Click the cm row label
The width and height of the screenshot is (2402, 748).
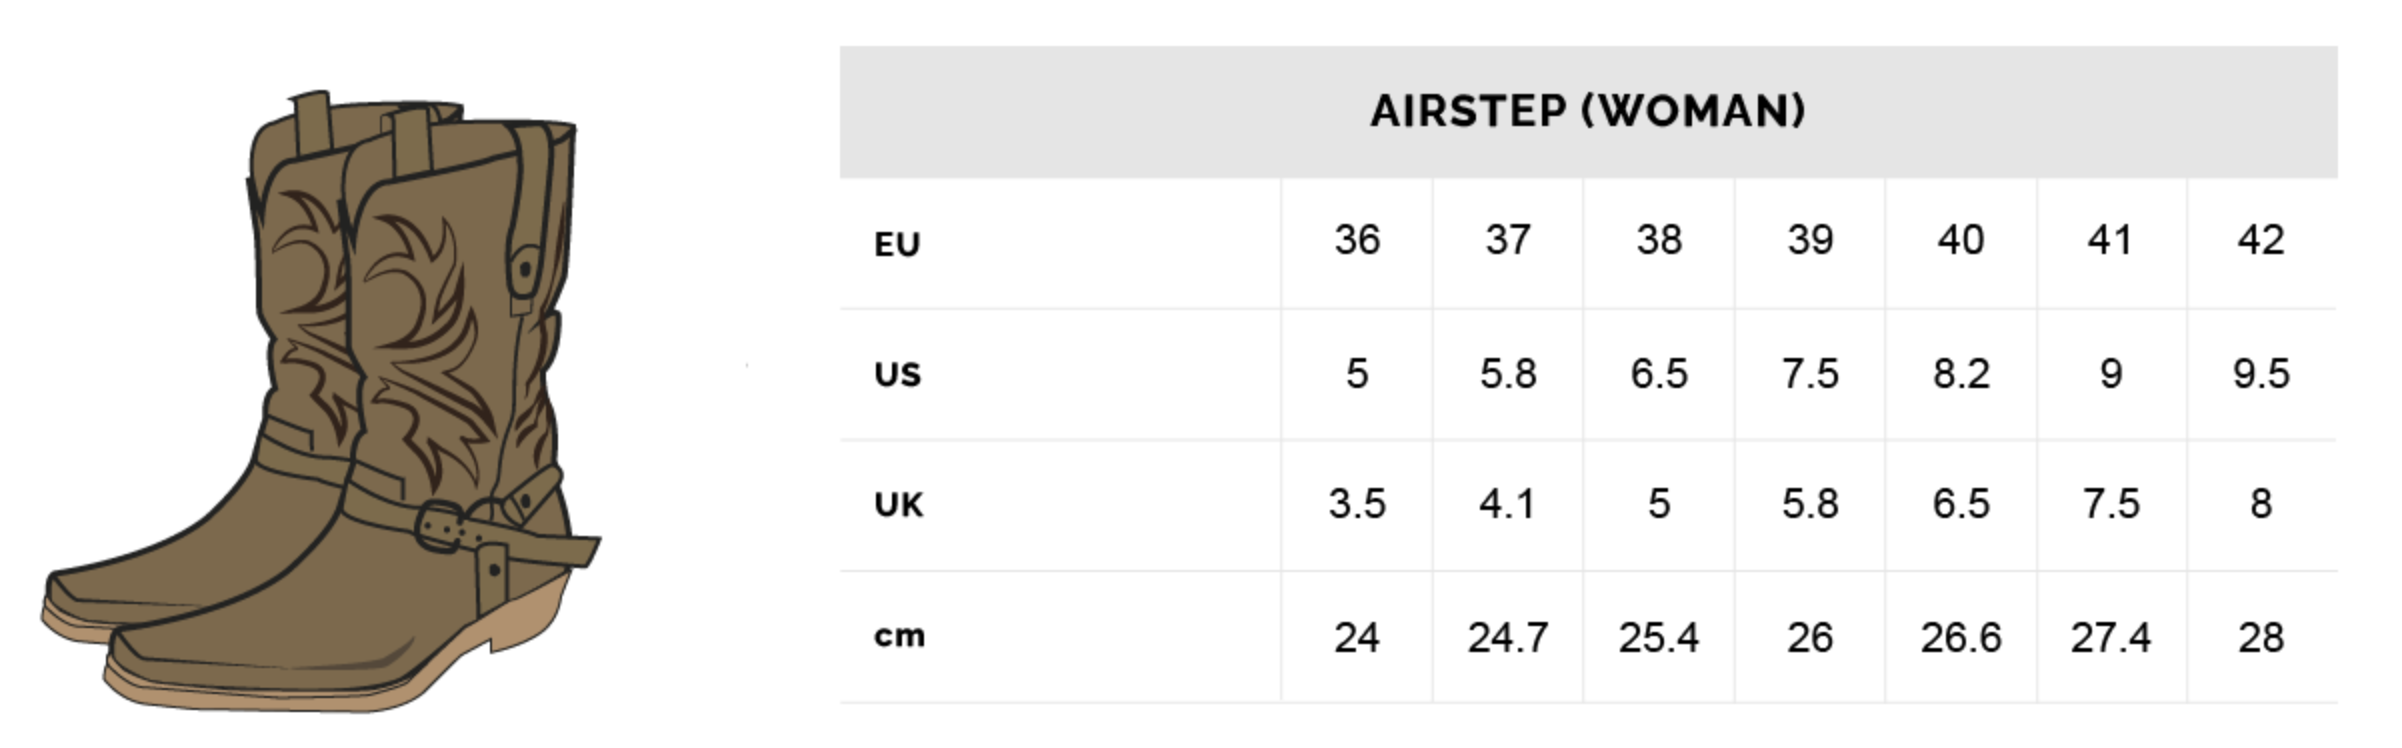899,636
